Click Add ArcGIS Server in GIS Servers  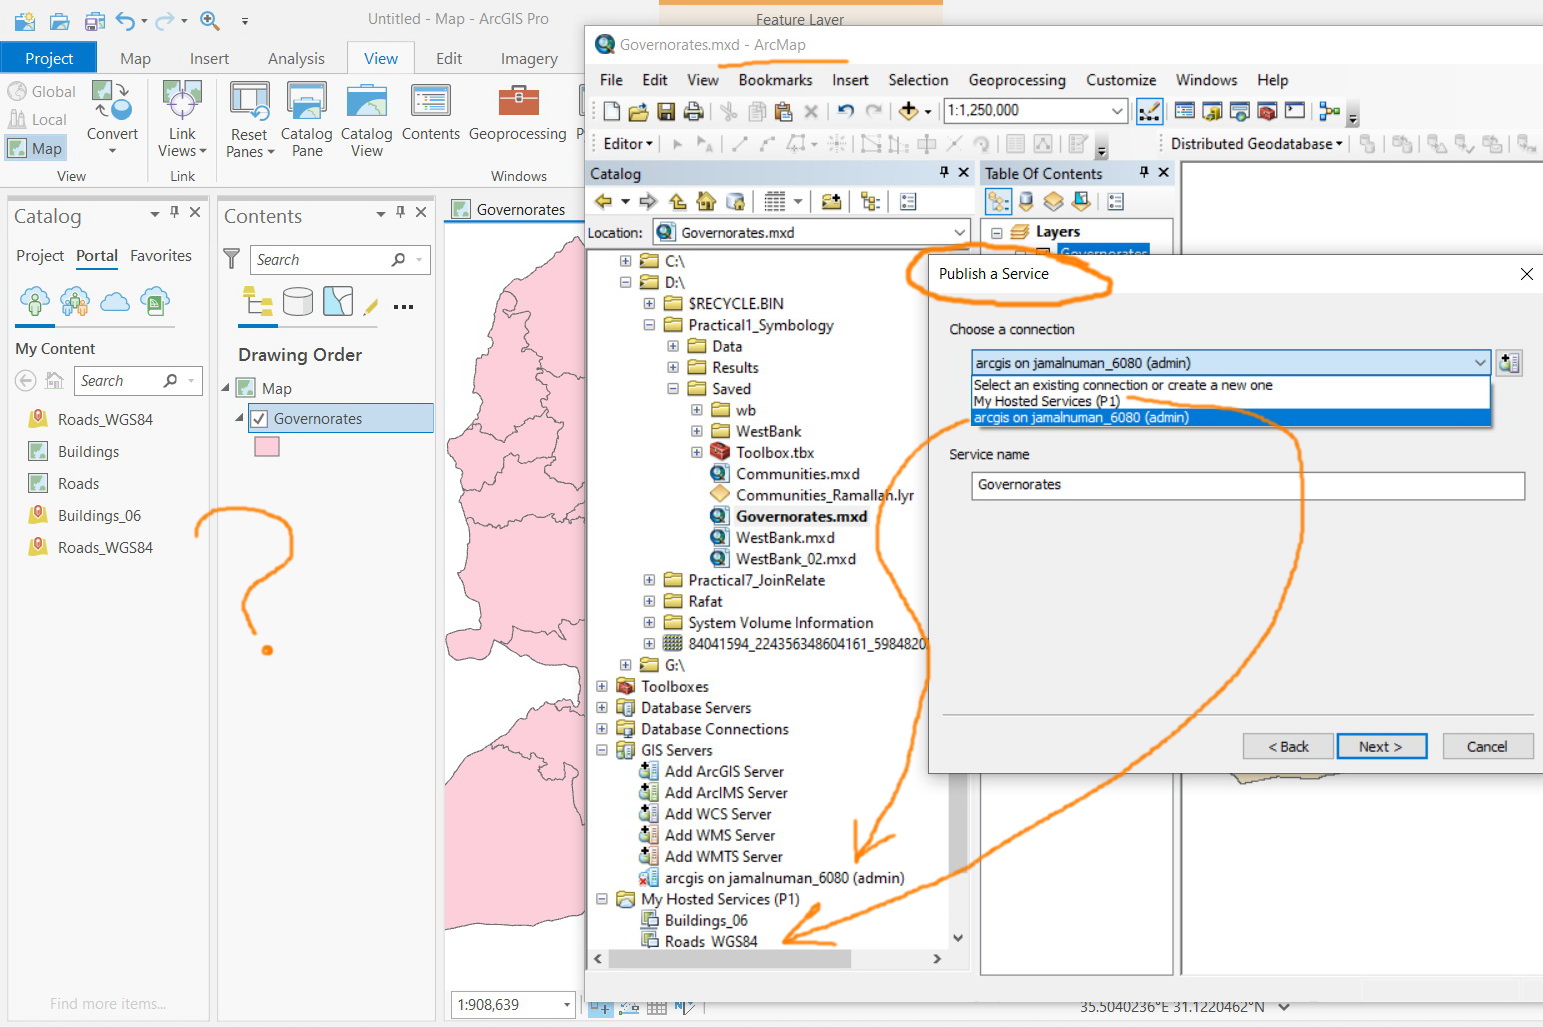pyautogui.click(x=723, y=771)
